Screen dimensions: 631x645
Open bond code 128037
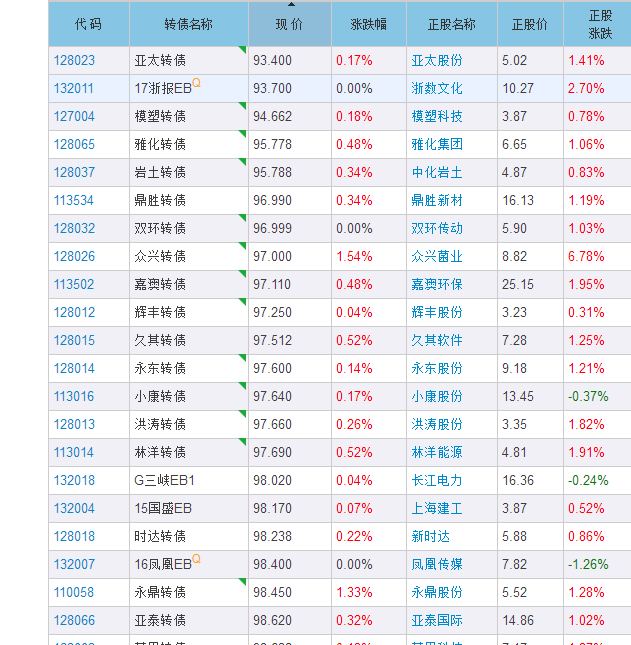coord(74,172)
